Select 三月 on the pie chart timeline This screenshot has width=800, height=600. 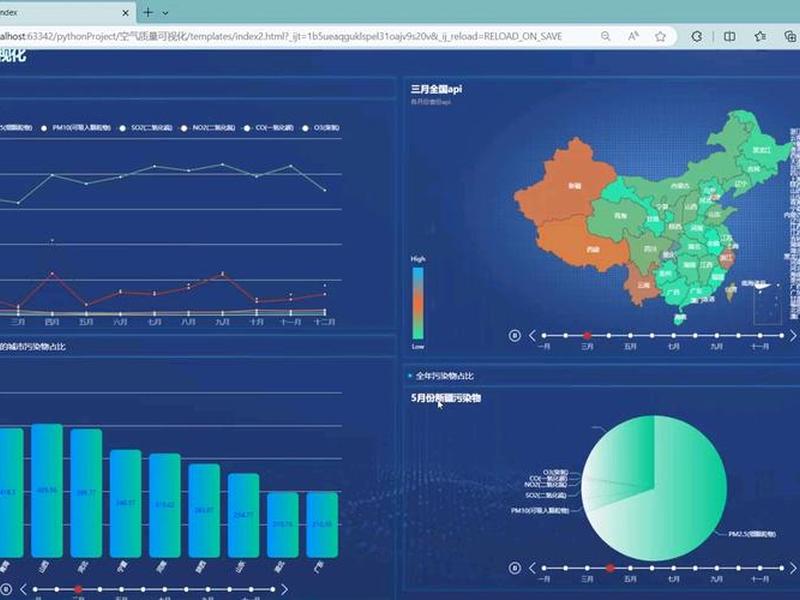coord(587,568)
